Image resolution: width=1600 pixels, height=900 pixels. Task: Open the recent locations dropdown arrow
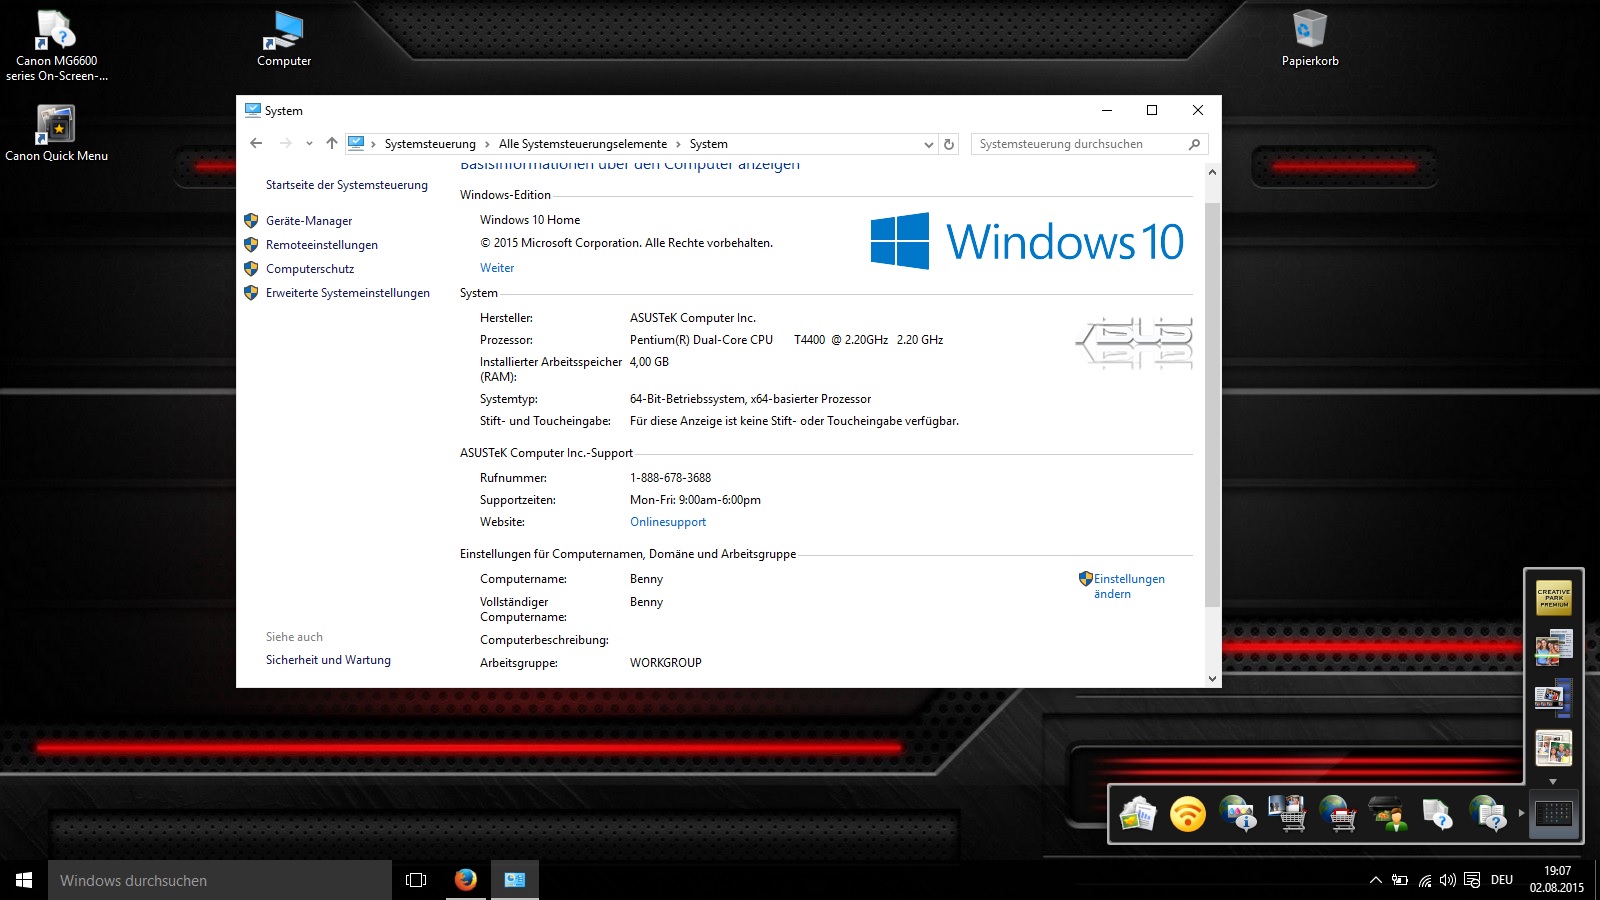point(309,144)
